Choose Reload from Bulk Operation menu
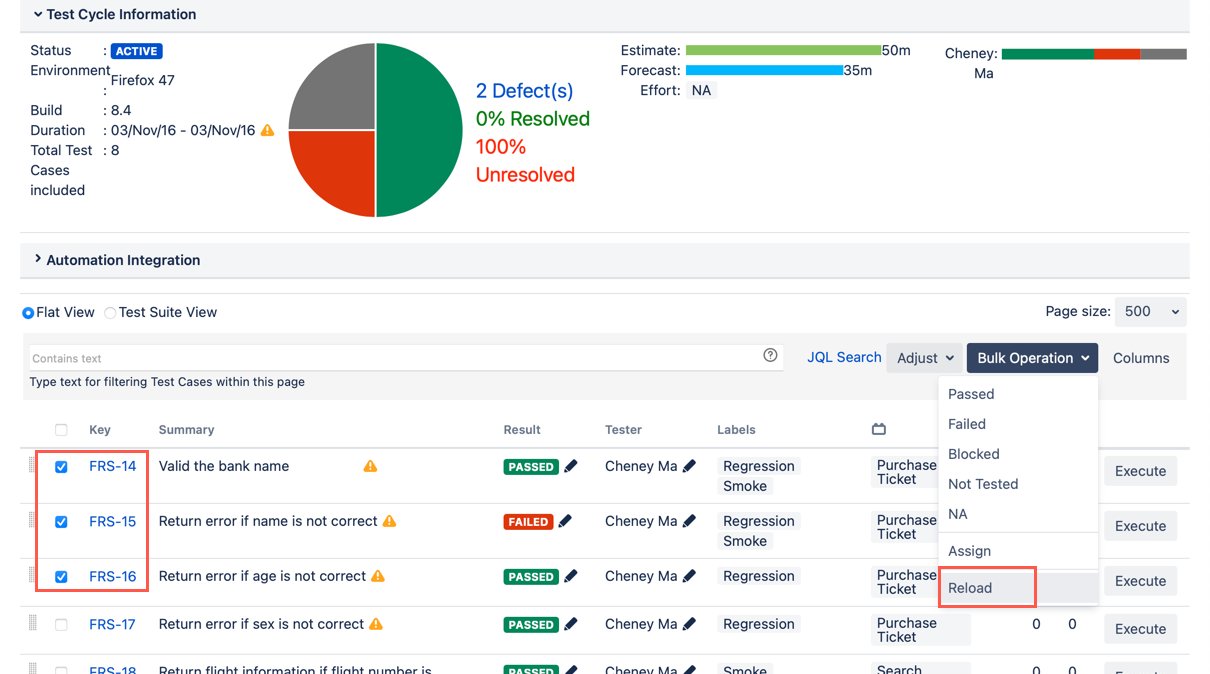 tap(970, 588)
